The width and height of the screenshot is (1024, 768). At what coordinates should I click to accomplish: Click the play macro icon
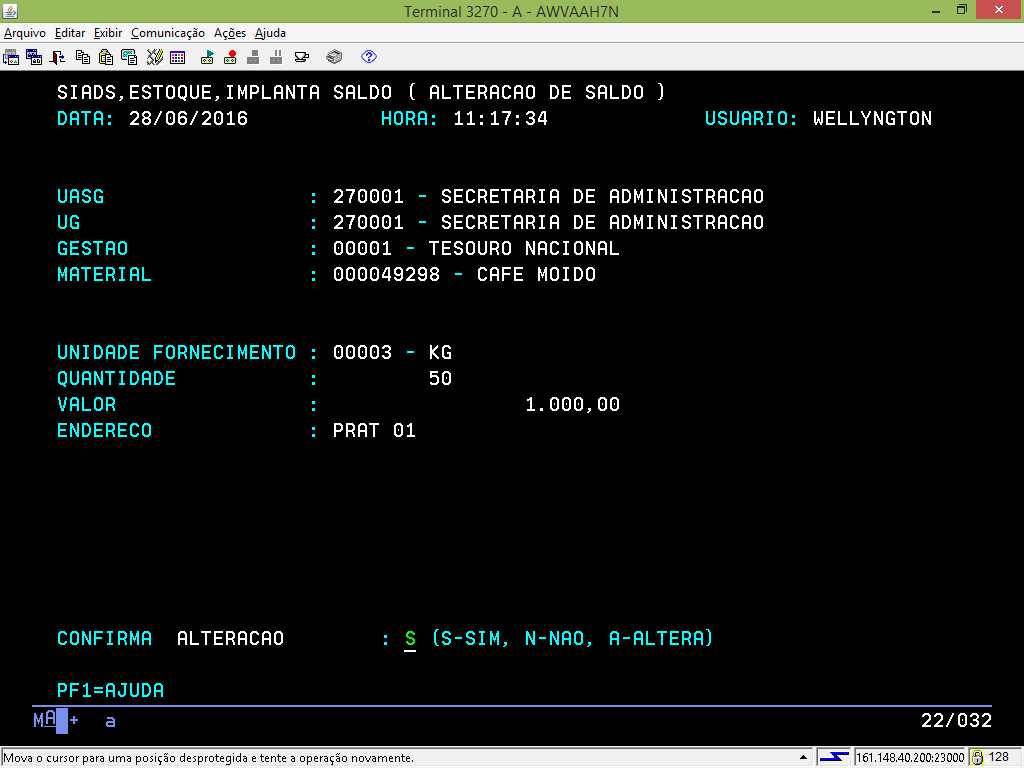pyautogui.click(x=207, y=57)
